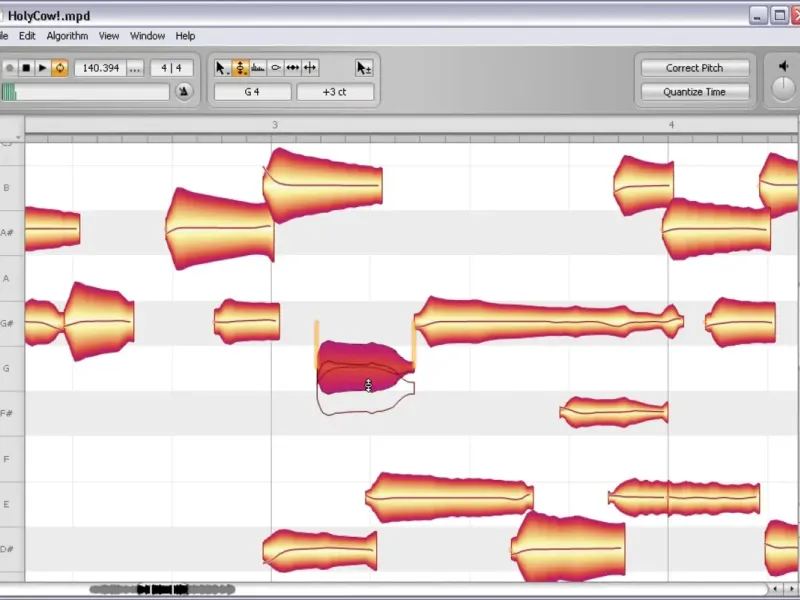
Task: Click the scroll left arrow at bottom right
Action: pyautogui.click(x=776, y=590)
